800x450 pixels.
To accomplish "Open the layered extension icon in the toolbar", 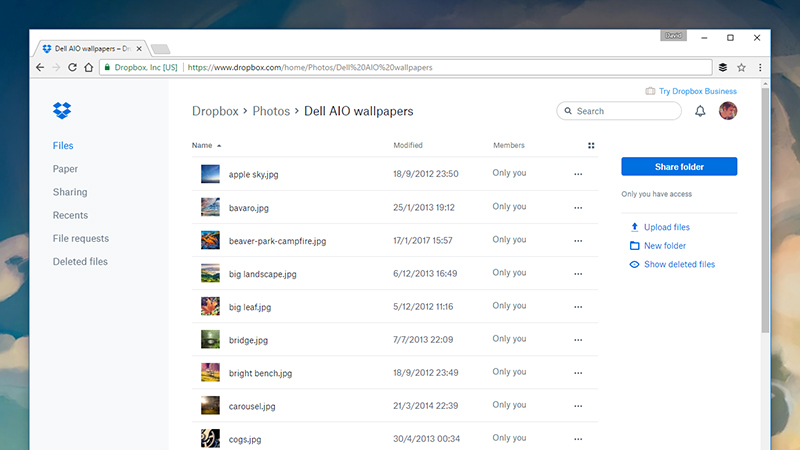I will 723,67.
